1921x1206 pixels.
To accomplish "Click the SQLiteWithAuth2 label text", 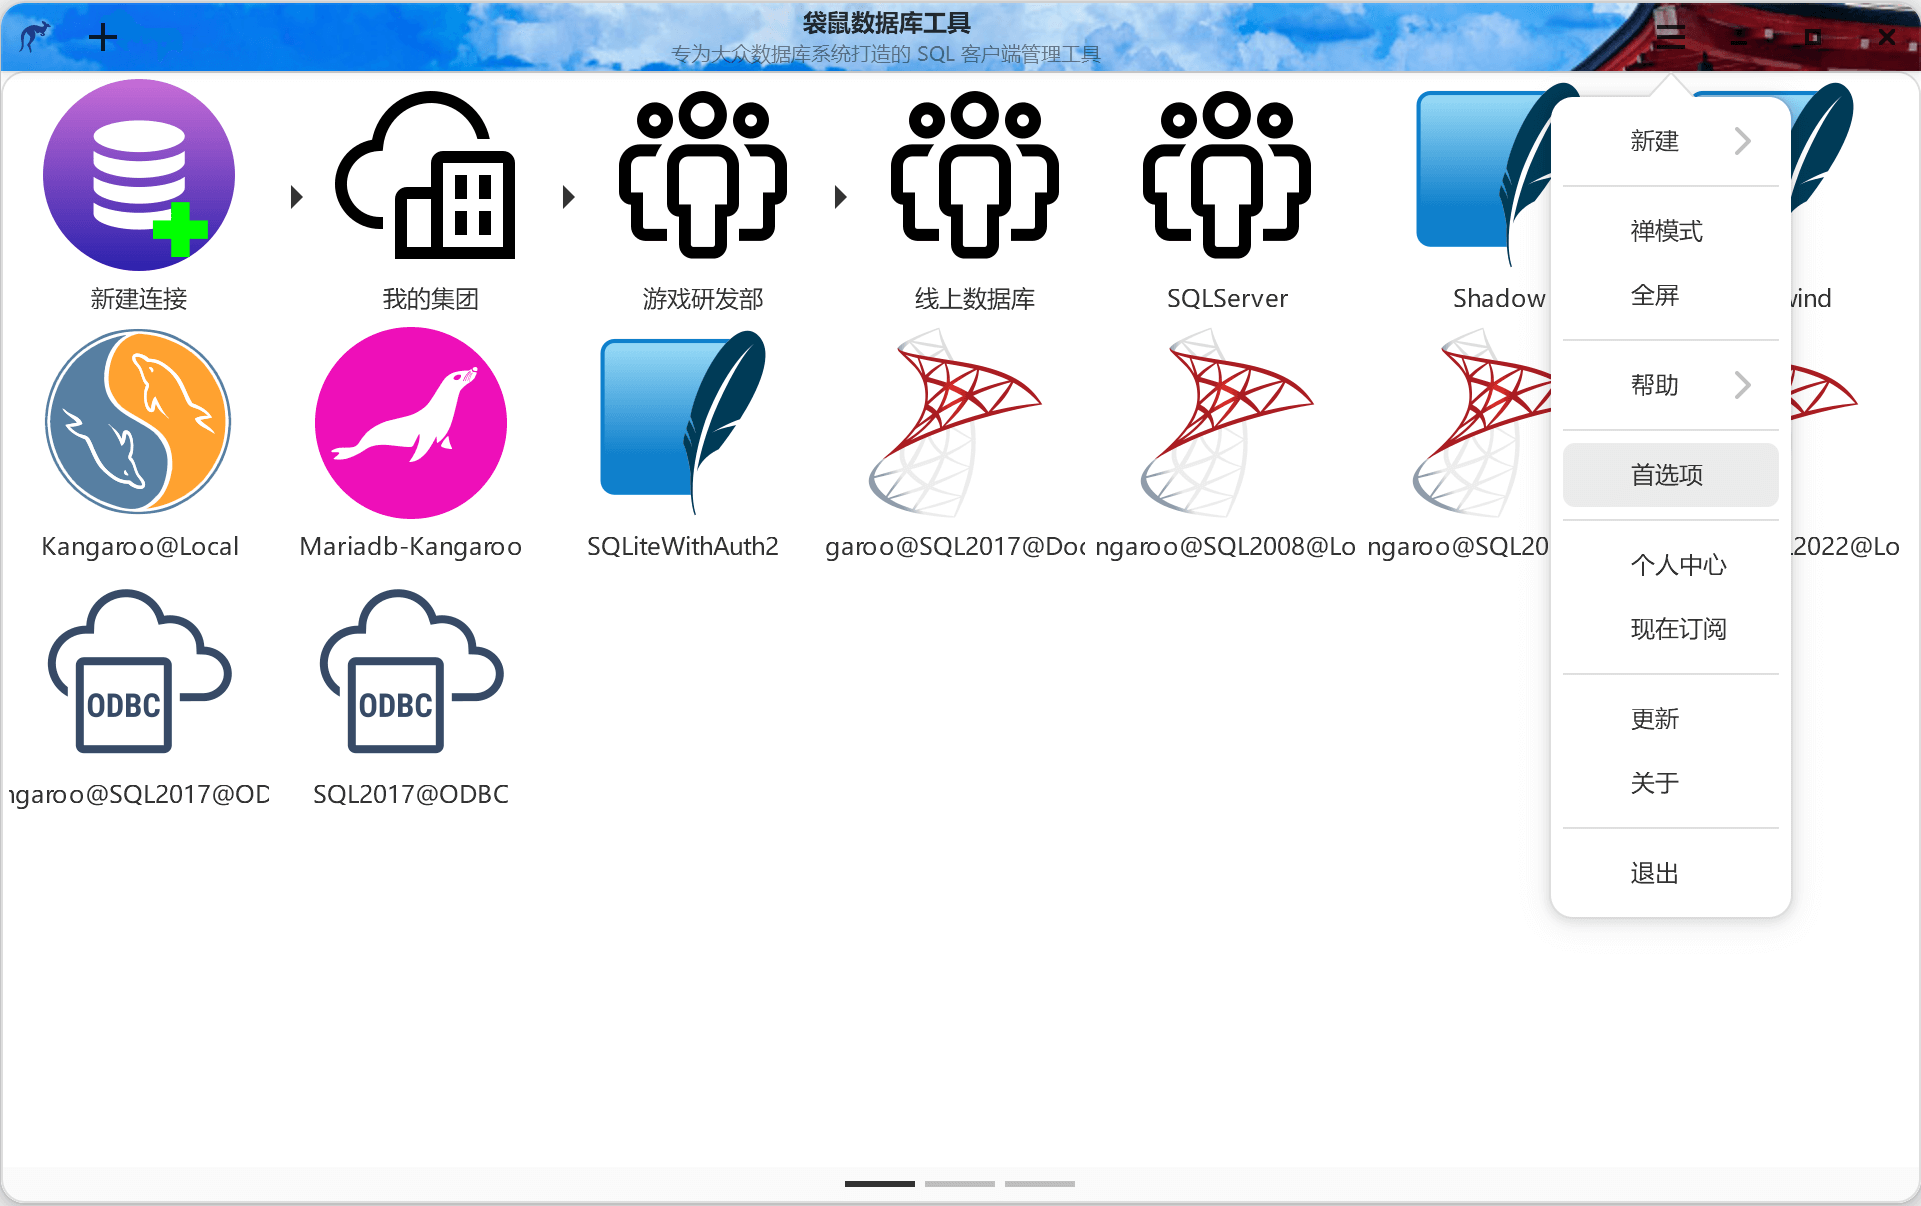I will pyautogui.click(x=683, y=546).
